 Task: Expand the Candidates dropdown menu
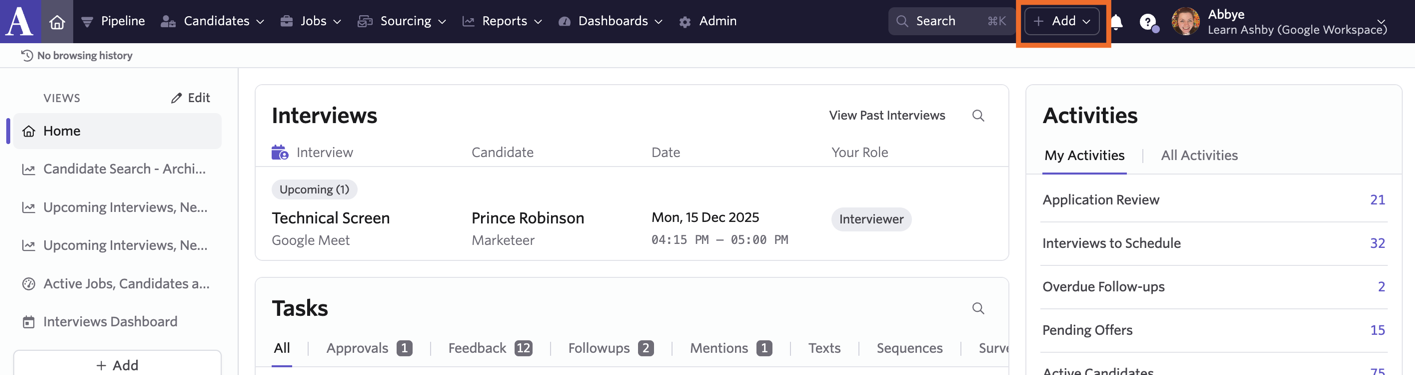212,21
